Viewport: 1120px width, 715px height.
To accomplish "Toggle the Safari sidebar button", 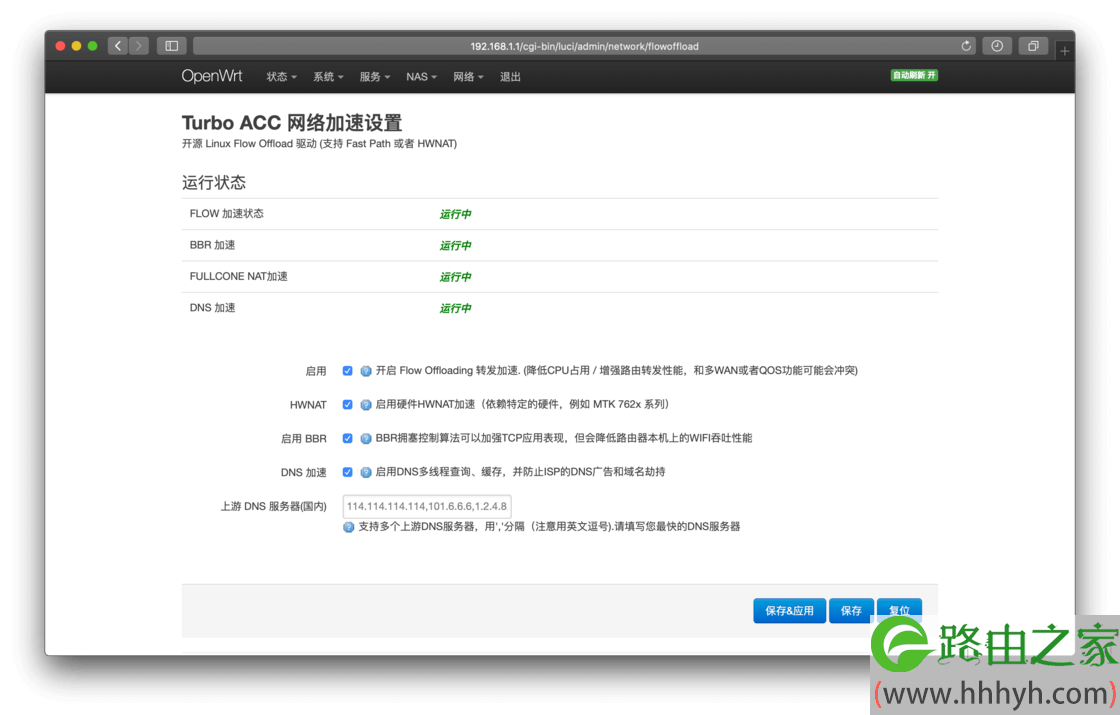I will click(x=171, y=46).
